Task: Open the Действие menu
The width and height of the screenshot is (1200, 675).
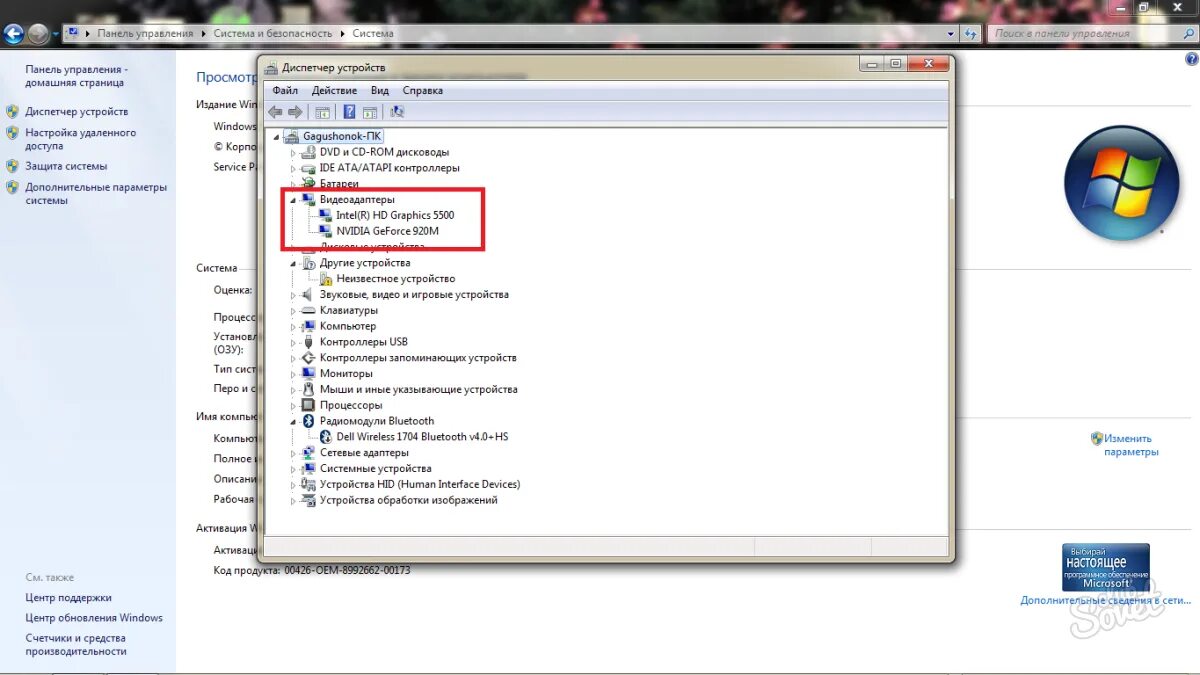Action: point(334,90)
